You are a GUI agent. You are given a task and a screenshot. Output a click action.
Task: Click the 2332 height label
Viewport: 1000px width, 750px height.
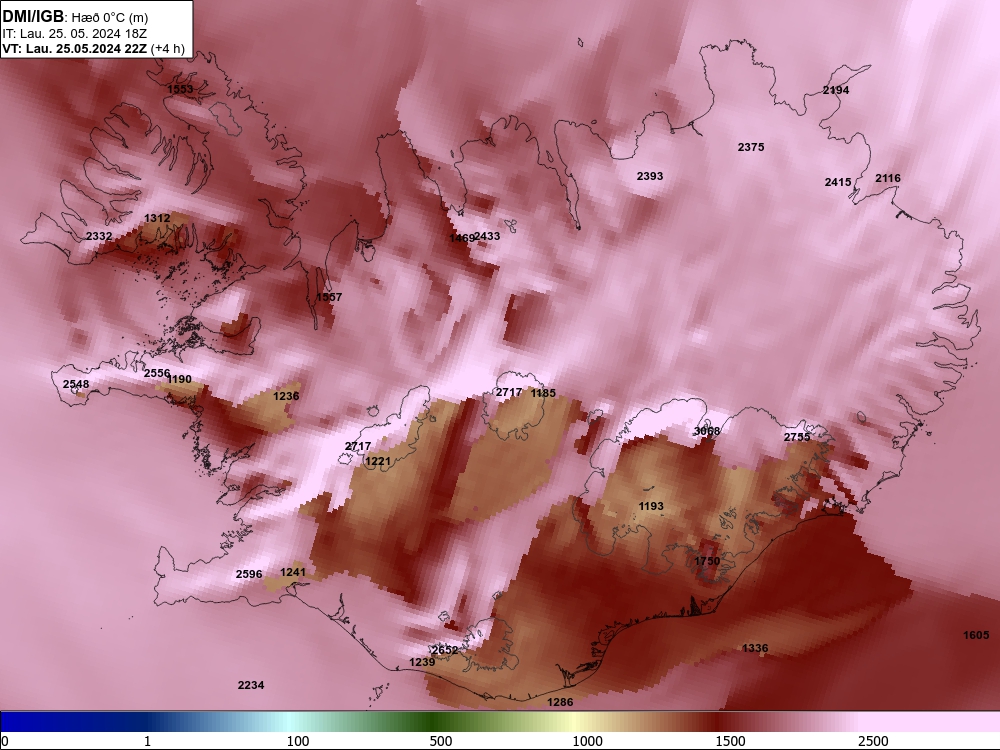point(99,237)
